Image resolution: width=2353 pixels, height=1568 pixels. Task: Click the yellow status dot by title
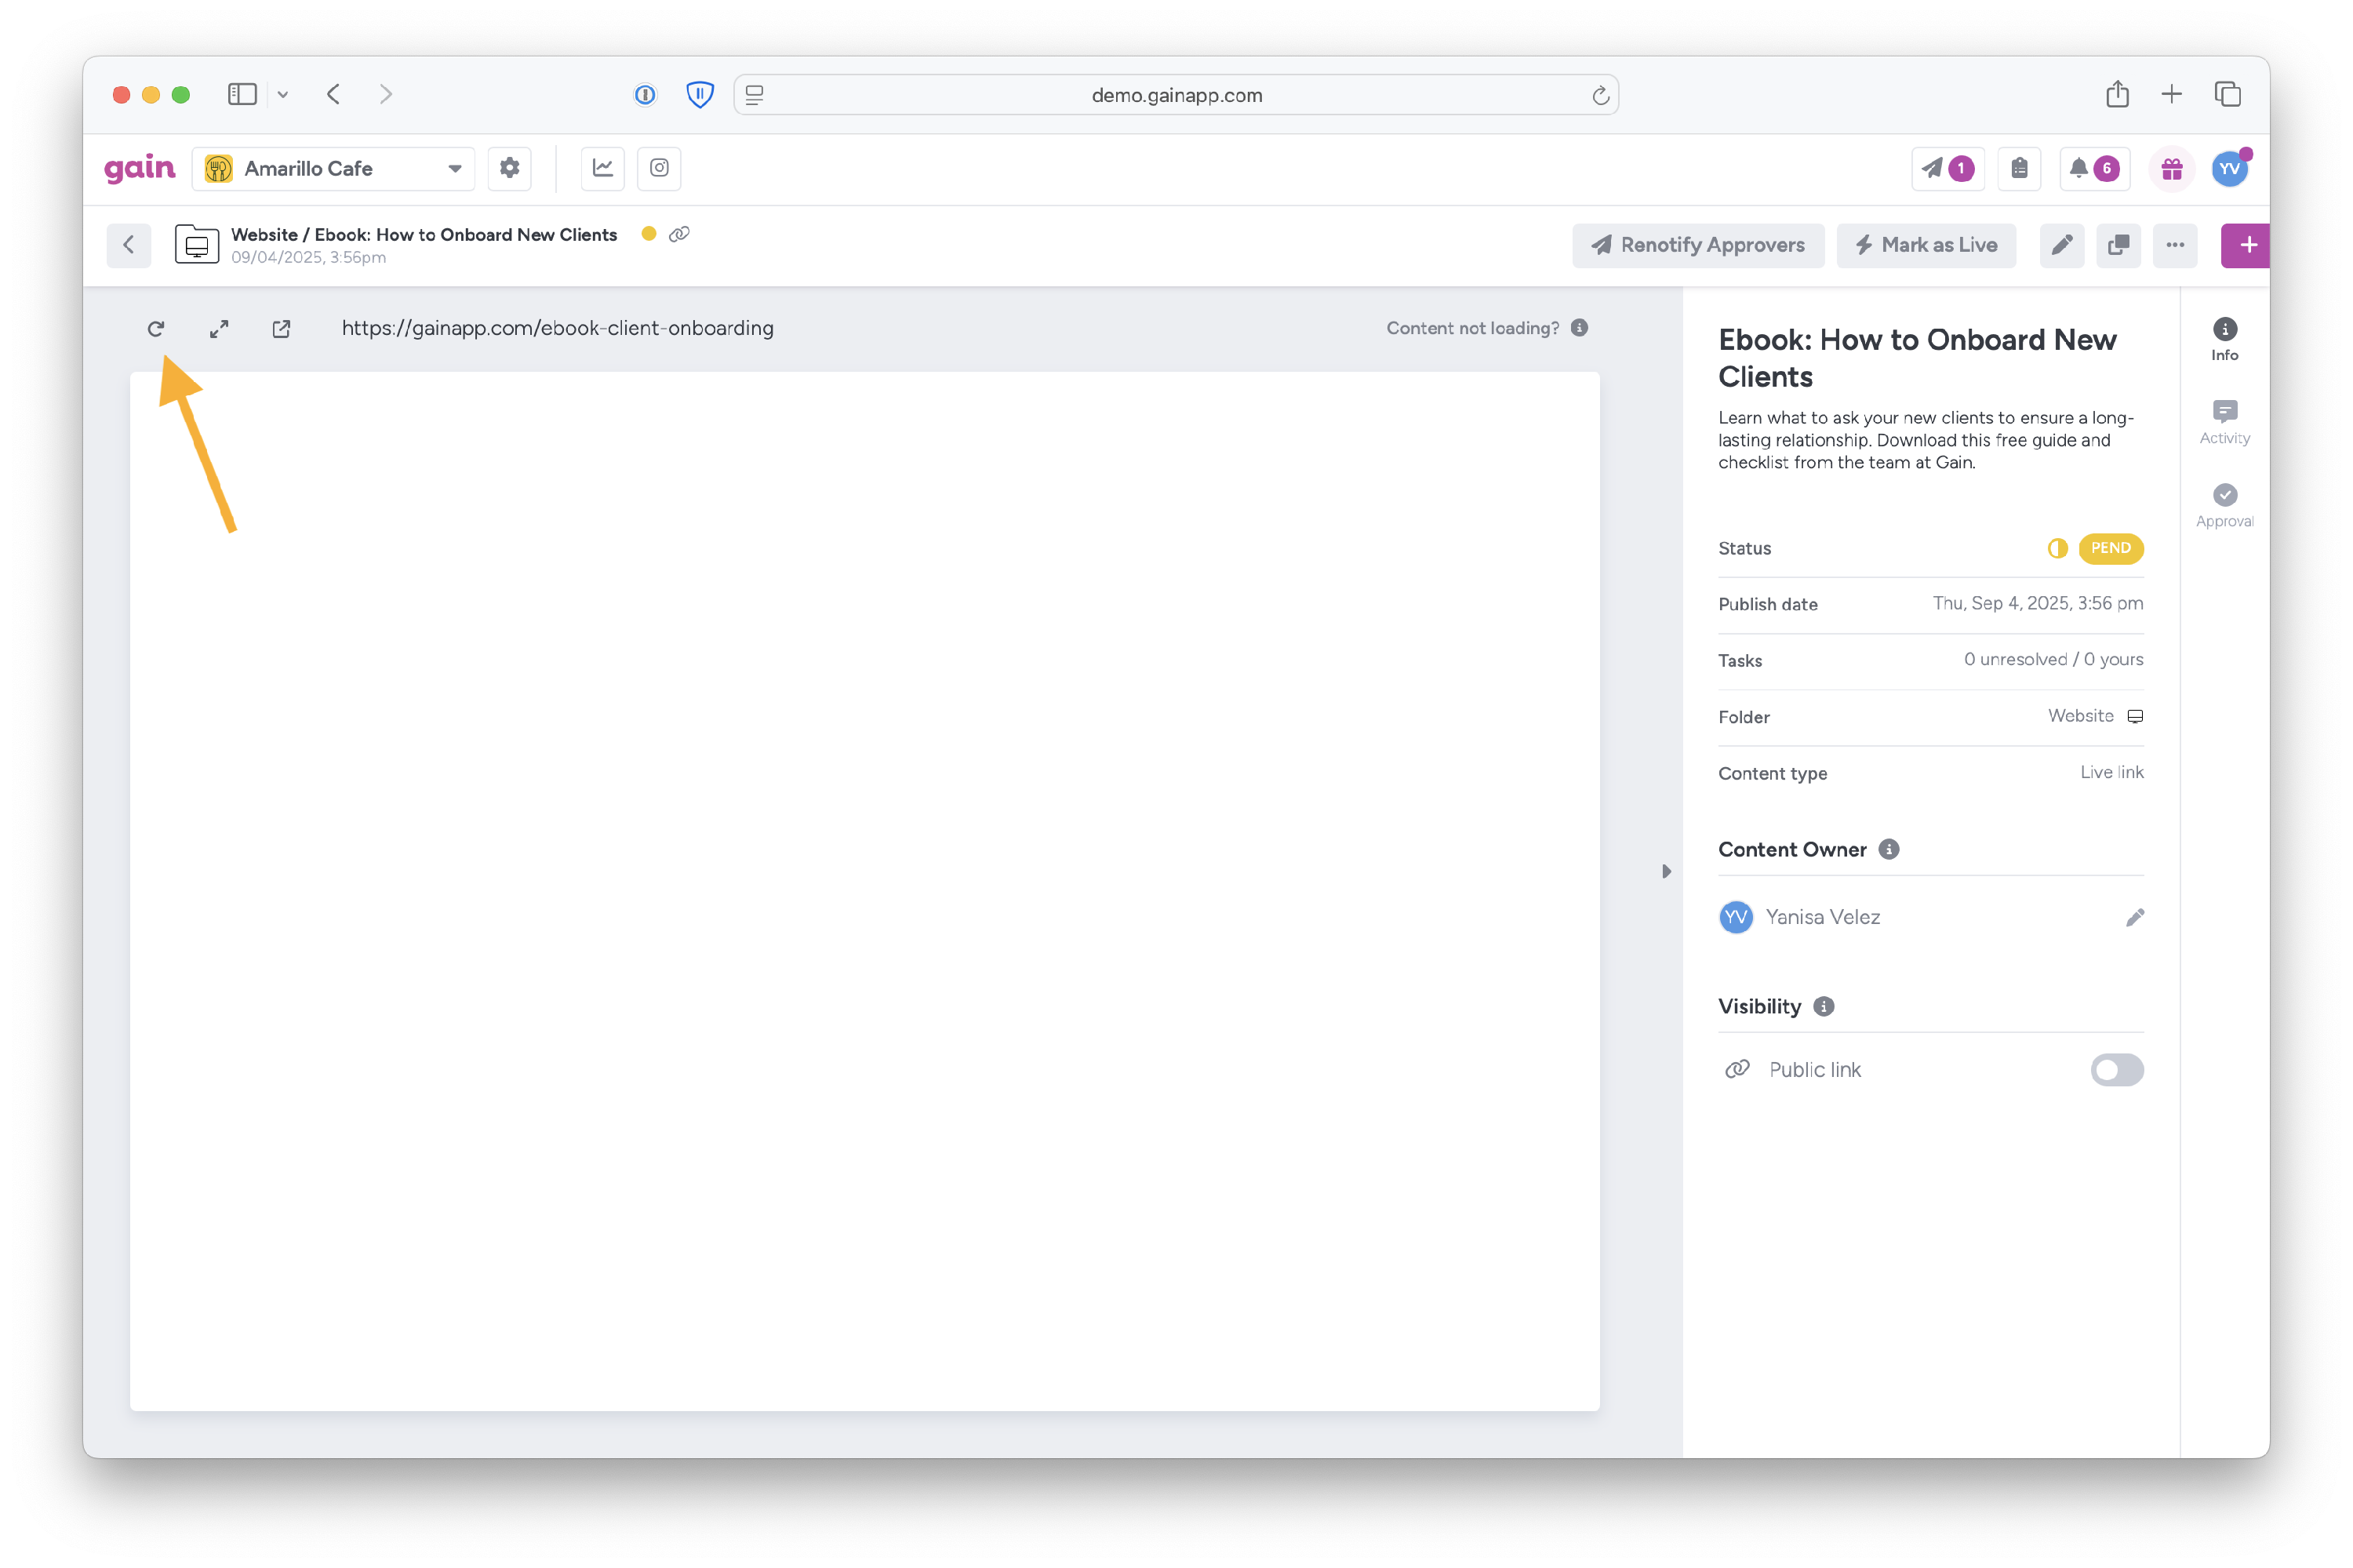648,234
